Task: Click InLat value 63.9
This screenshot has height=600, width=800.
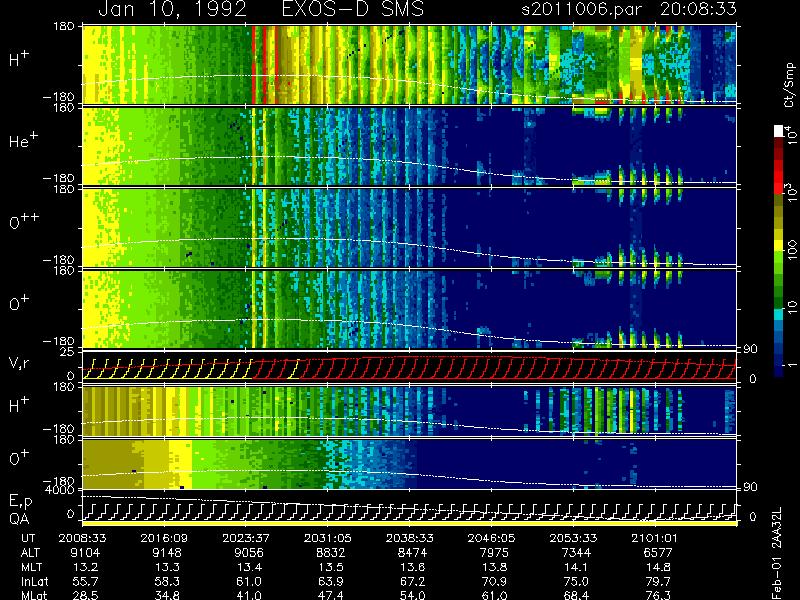Action: coord(330,581)
